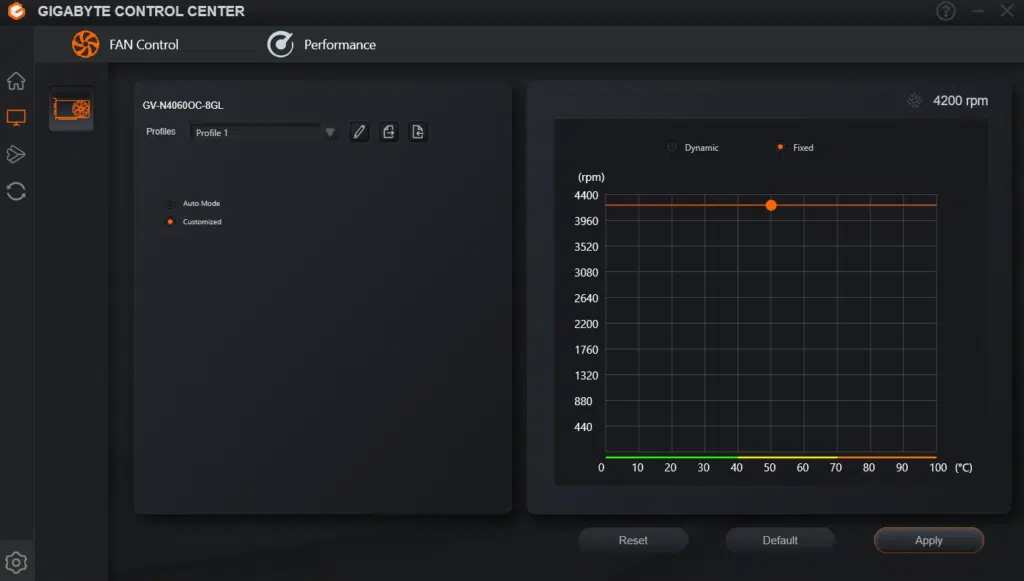Image resolution: width=1024 pixels, height=581 pixels.
Task: Click the update sync sidebar icon
Action: [16, 191]
